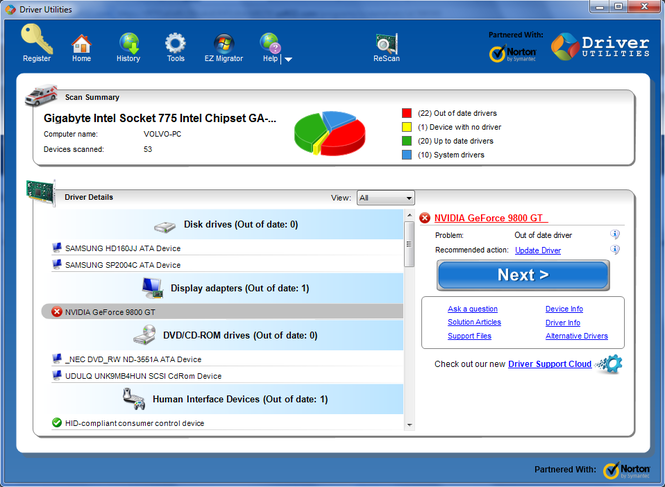Click Driver Support Cloud gear icon

click(610, 364)
